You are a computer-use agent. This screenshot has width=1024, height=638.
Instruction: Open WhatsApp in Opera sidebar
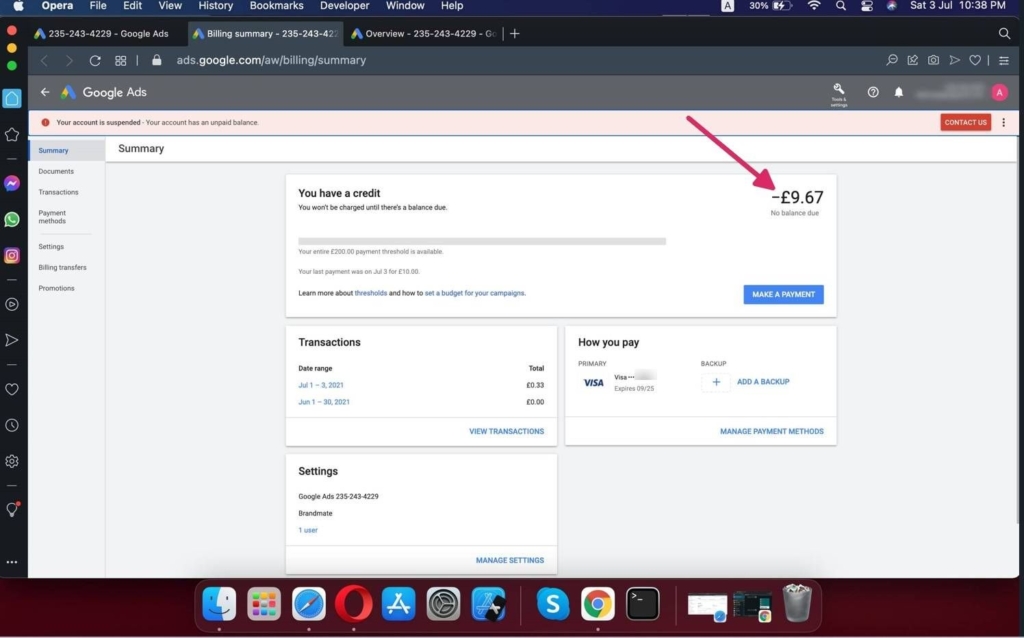(x=12, y=220)
